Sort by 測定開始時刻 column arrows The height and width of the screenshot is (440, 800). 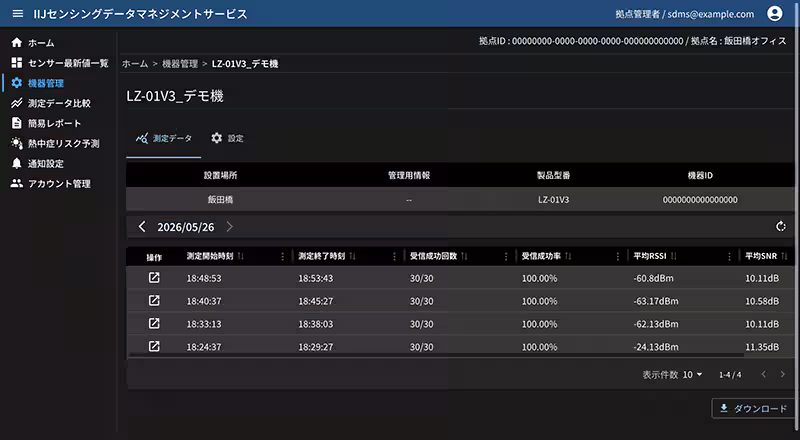(x=241, y=256)
